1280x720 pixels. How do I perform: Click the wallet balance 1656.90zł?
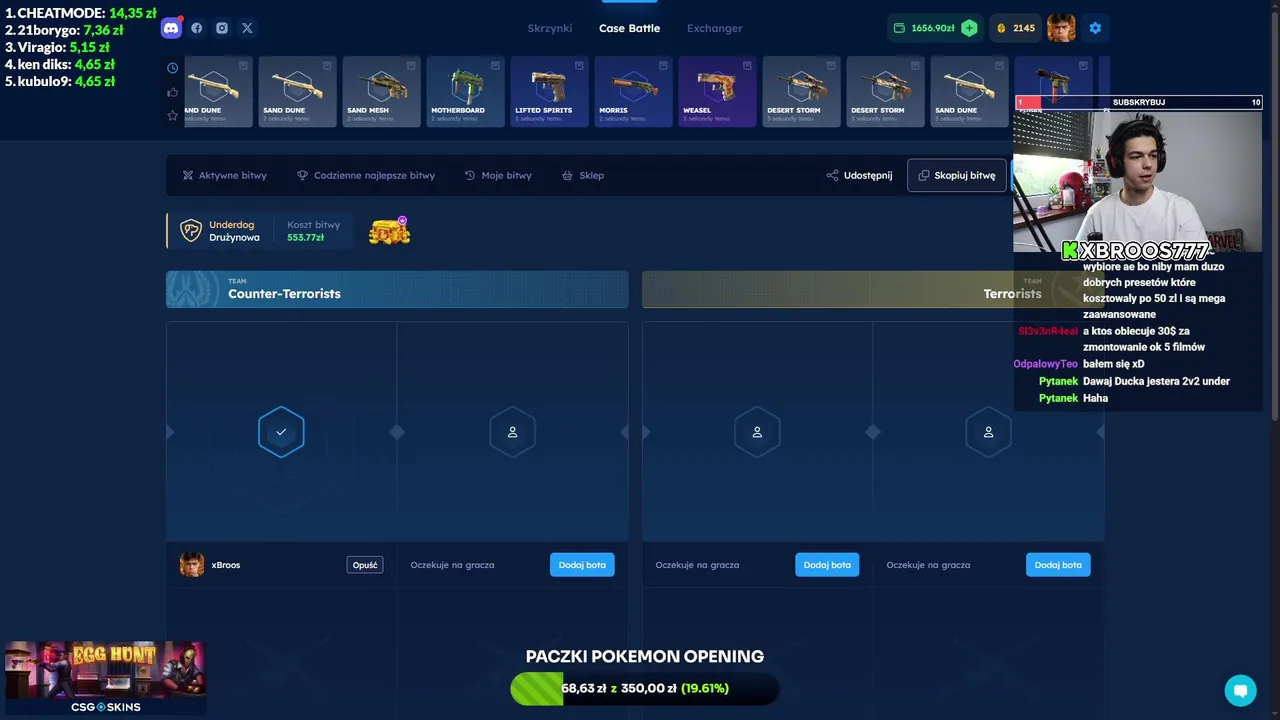tap(923, 28)
